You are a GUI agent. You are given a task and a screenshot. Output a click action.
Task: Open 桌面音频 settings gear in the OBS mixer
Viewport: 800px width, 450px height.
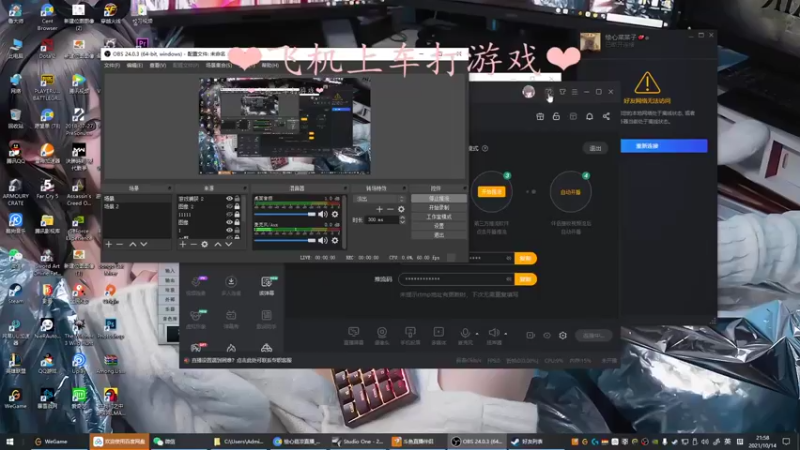(x=335, y=214)
